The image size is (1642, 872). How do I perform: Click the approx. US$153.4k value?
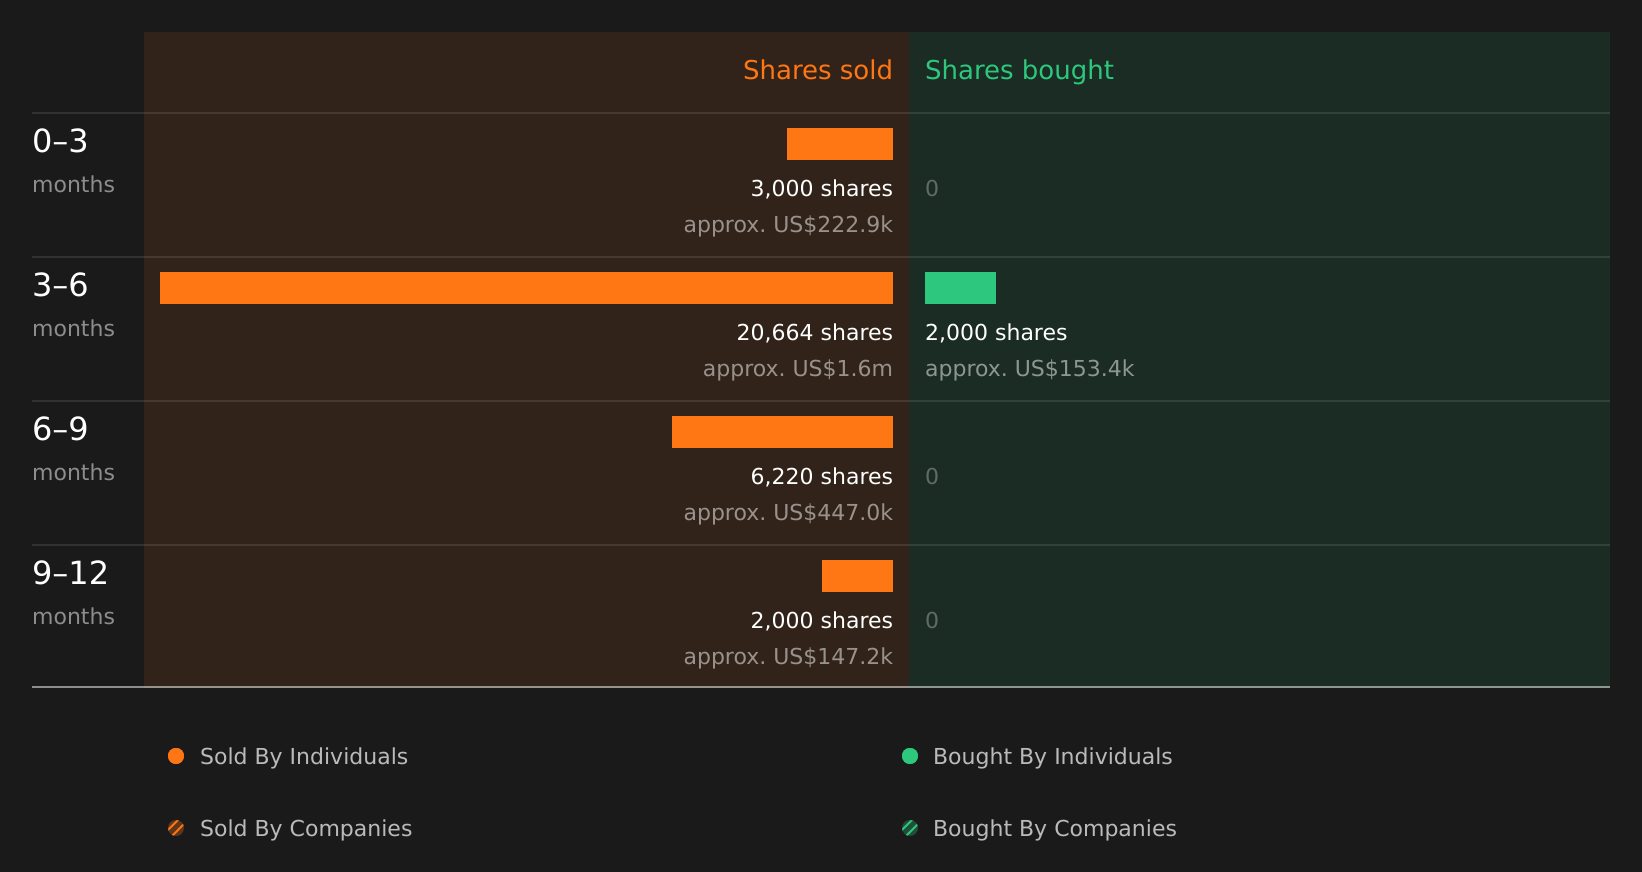[1029, 369]
